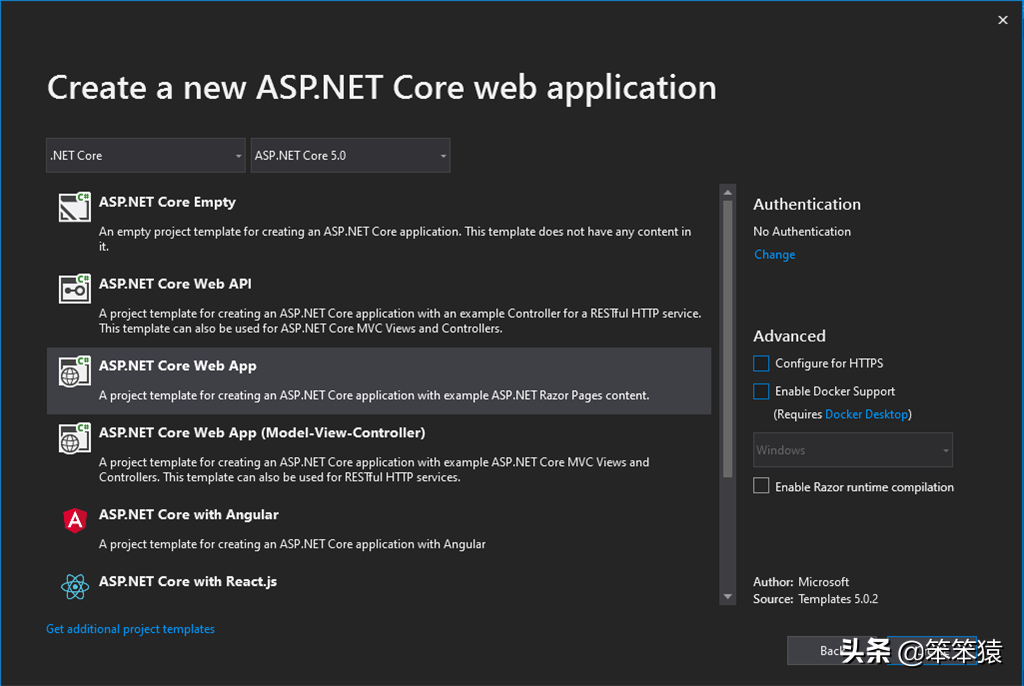Click the MVC Views and Controllers description

coord(374,470)
